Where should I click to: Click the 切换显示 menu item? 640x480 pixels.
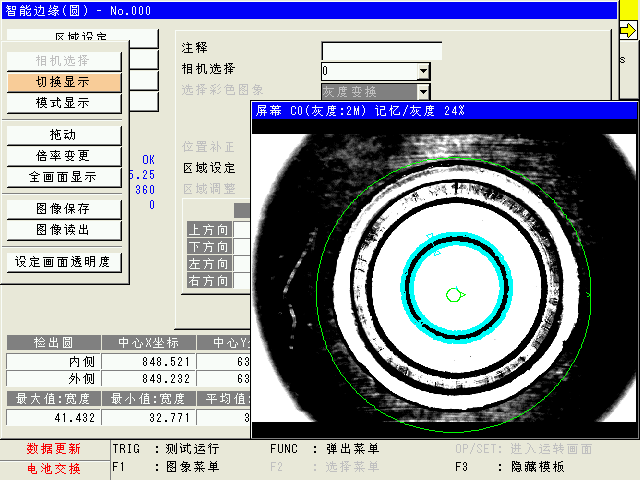click(x=63, y=82)
